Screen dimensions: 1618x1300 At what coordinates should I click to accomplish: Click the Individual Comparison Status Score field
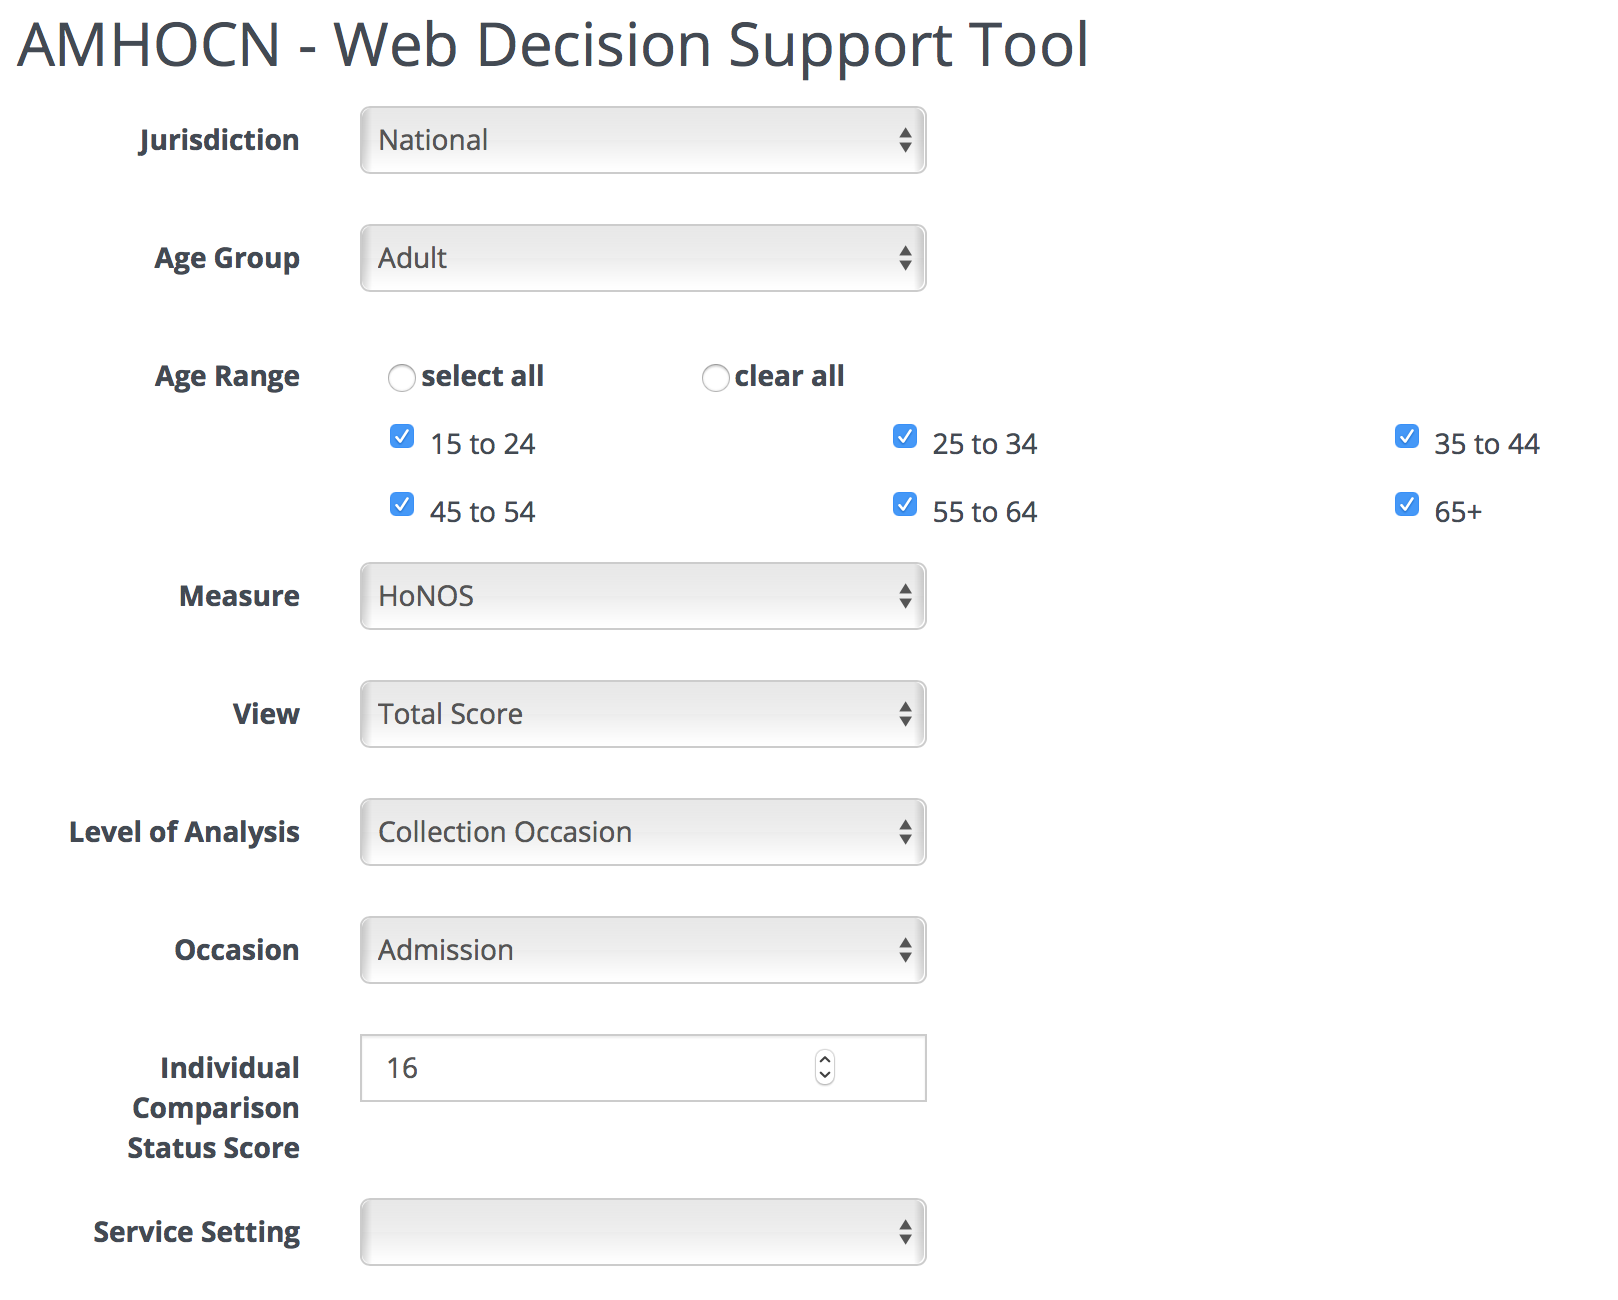600,1068
